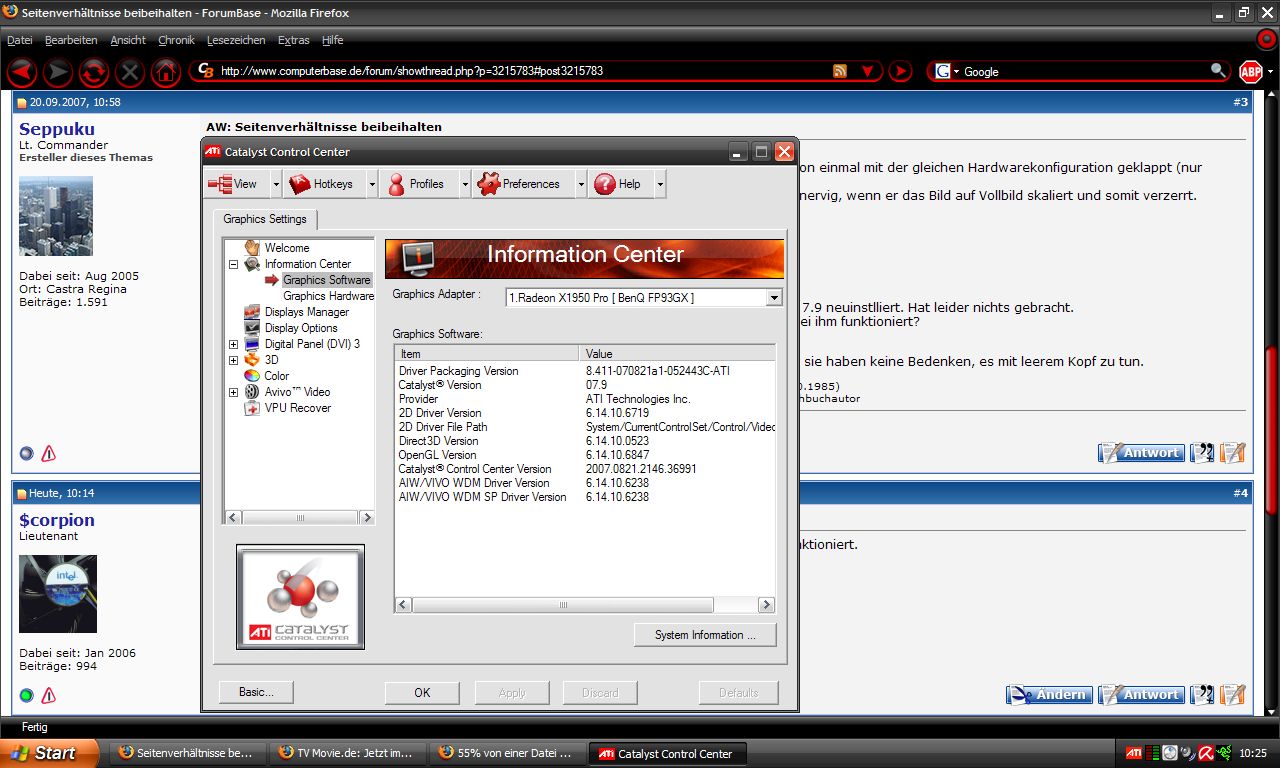The image size is (1280, 768).
Task: Select Graphics Hardware tree item
Action: pyautogui.click(x=328, y=296)
